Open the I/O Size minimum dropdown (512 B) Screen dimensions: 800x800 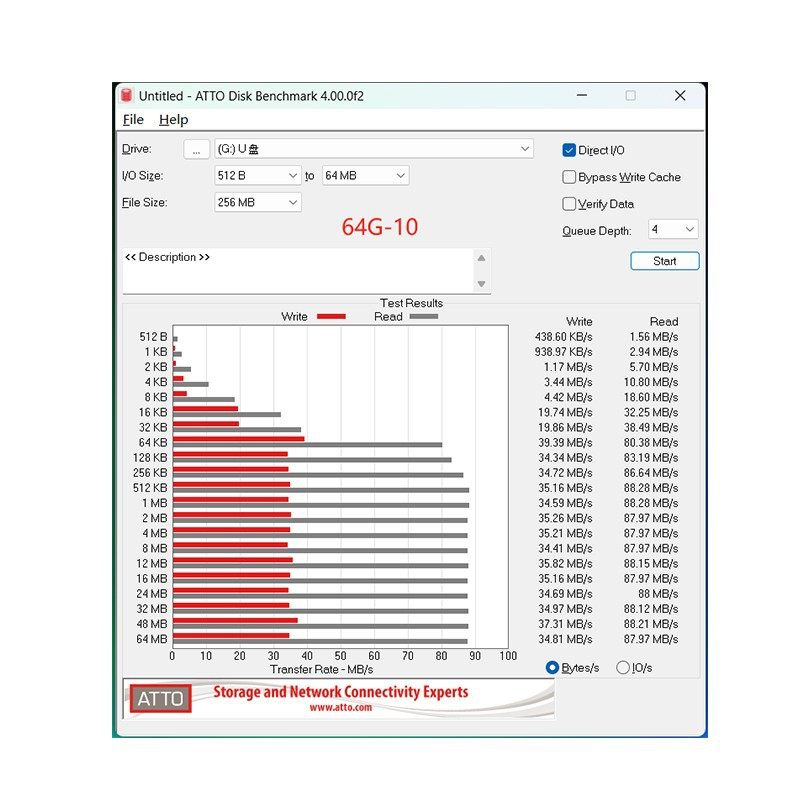tap(258, 176)
